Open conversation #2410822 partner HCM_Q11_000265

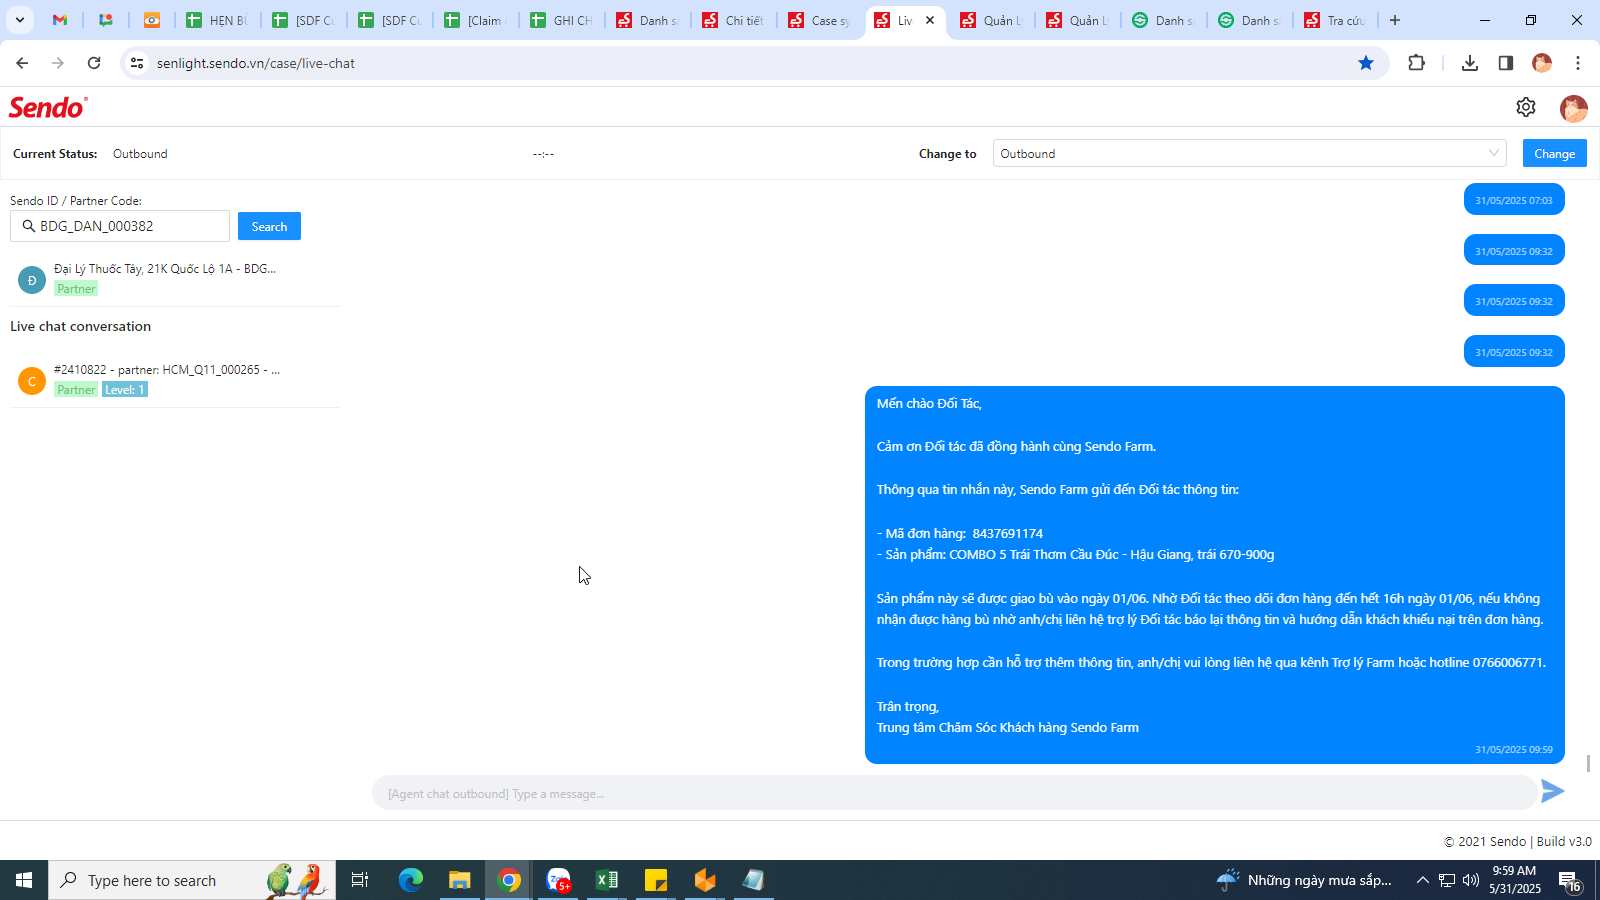coord(175,380)
